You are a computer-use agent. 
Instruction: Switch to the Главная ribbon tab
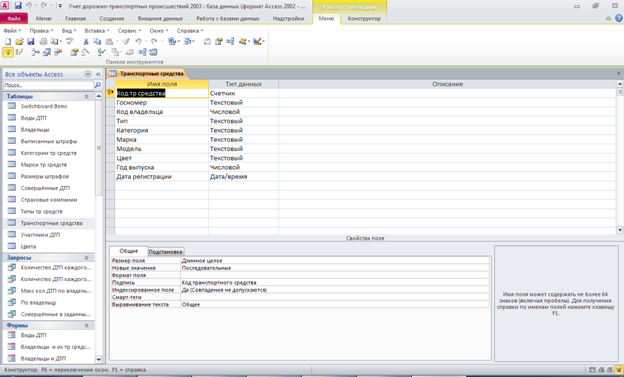(75, 18)
